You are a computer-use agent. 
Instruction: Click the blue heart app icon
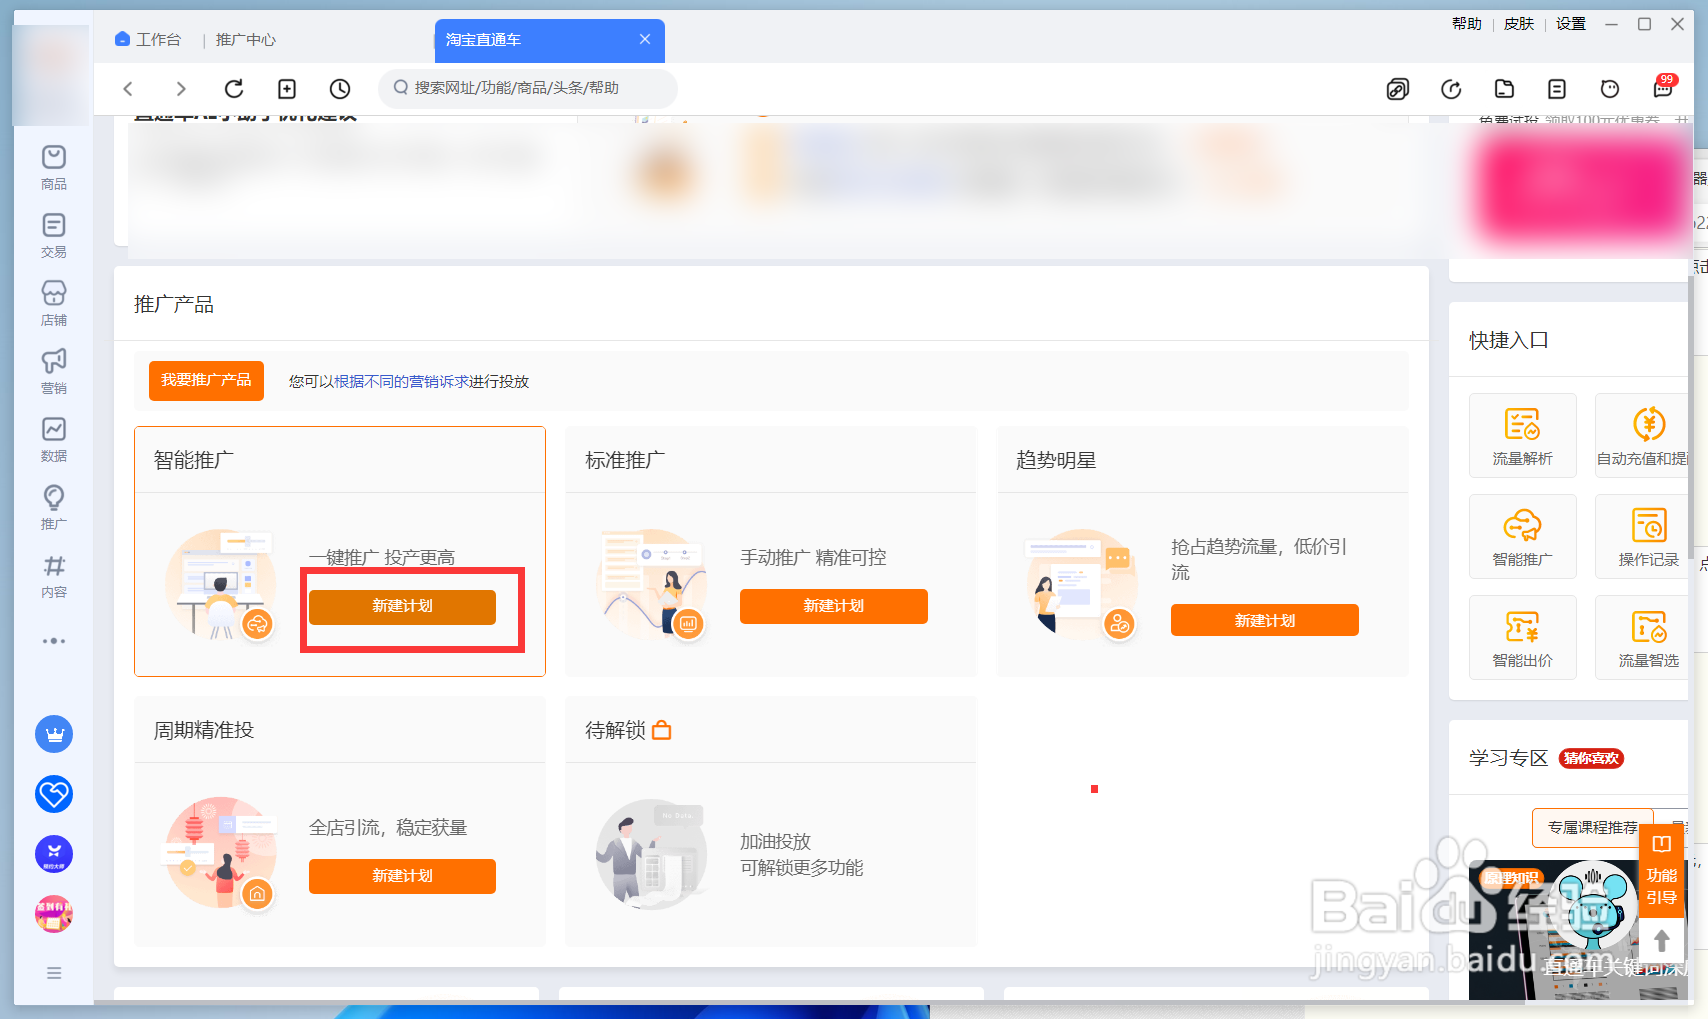(54, 794)
